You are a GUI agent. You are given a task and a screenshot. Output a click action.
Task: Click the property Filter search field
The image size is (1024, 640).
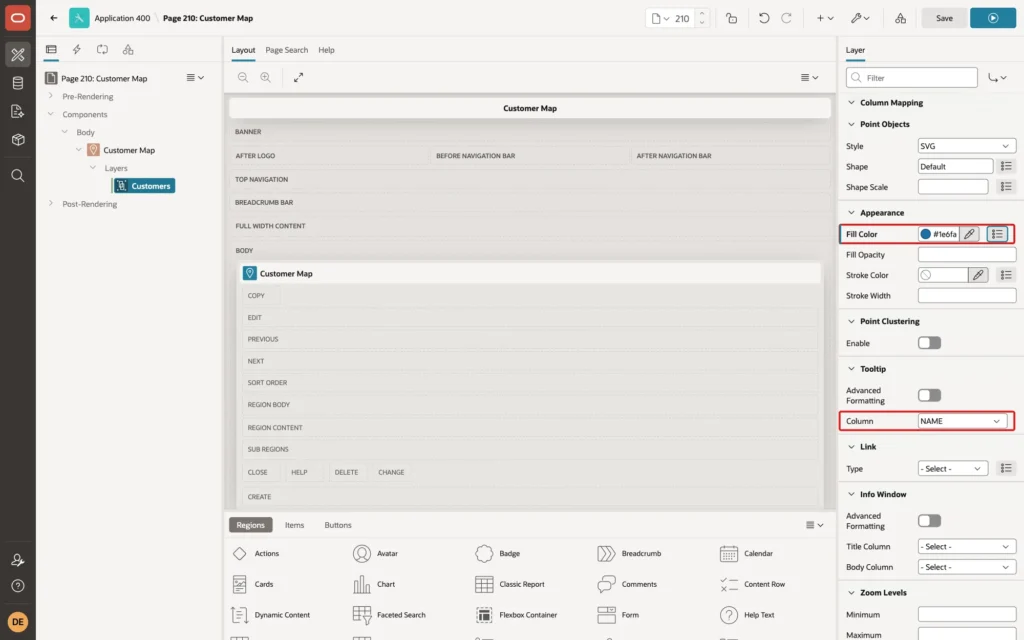912,78
